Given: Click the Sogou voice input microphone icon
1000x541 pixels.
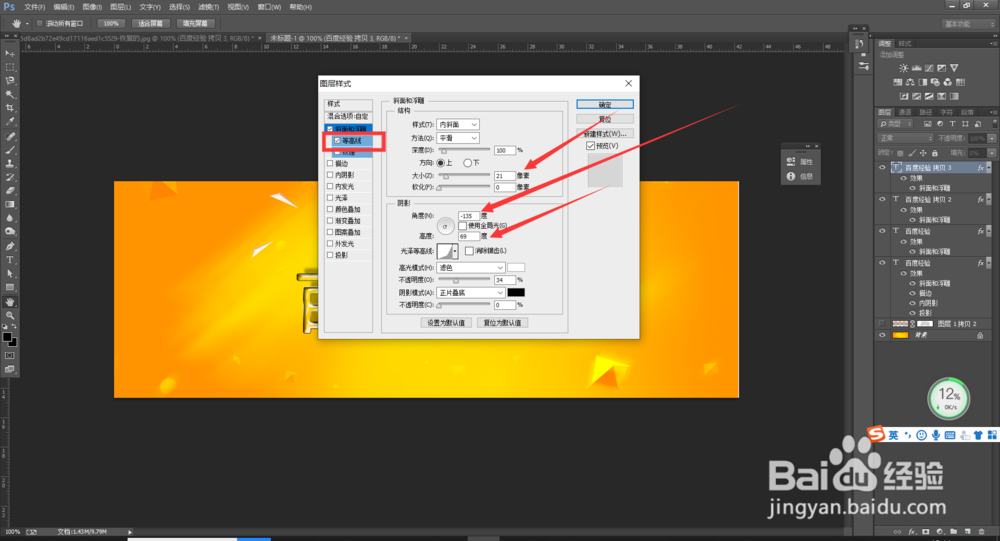Looking at the screenshot, I should (936, 435).
